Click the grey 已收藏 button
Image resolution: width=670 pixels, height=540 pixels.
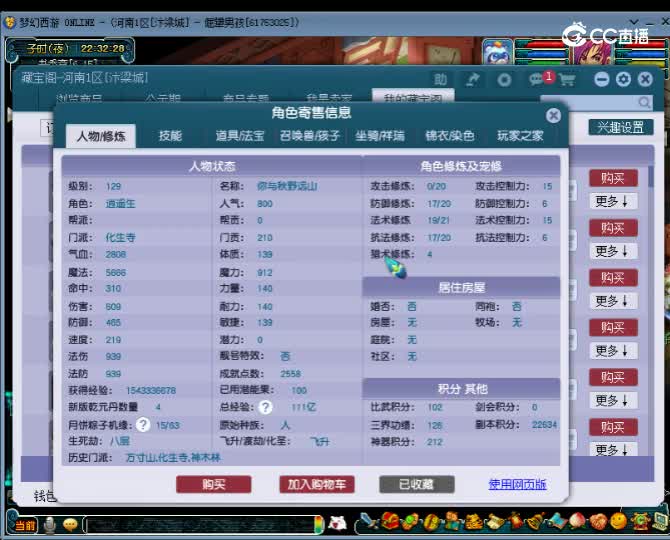pos(417,484)
